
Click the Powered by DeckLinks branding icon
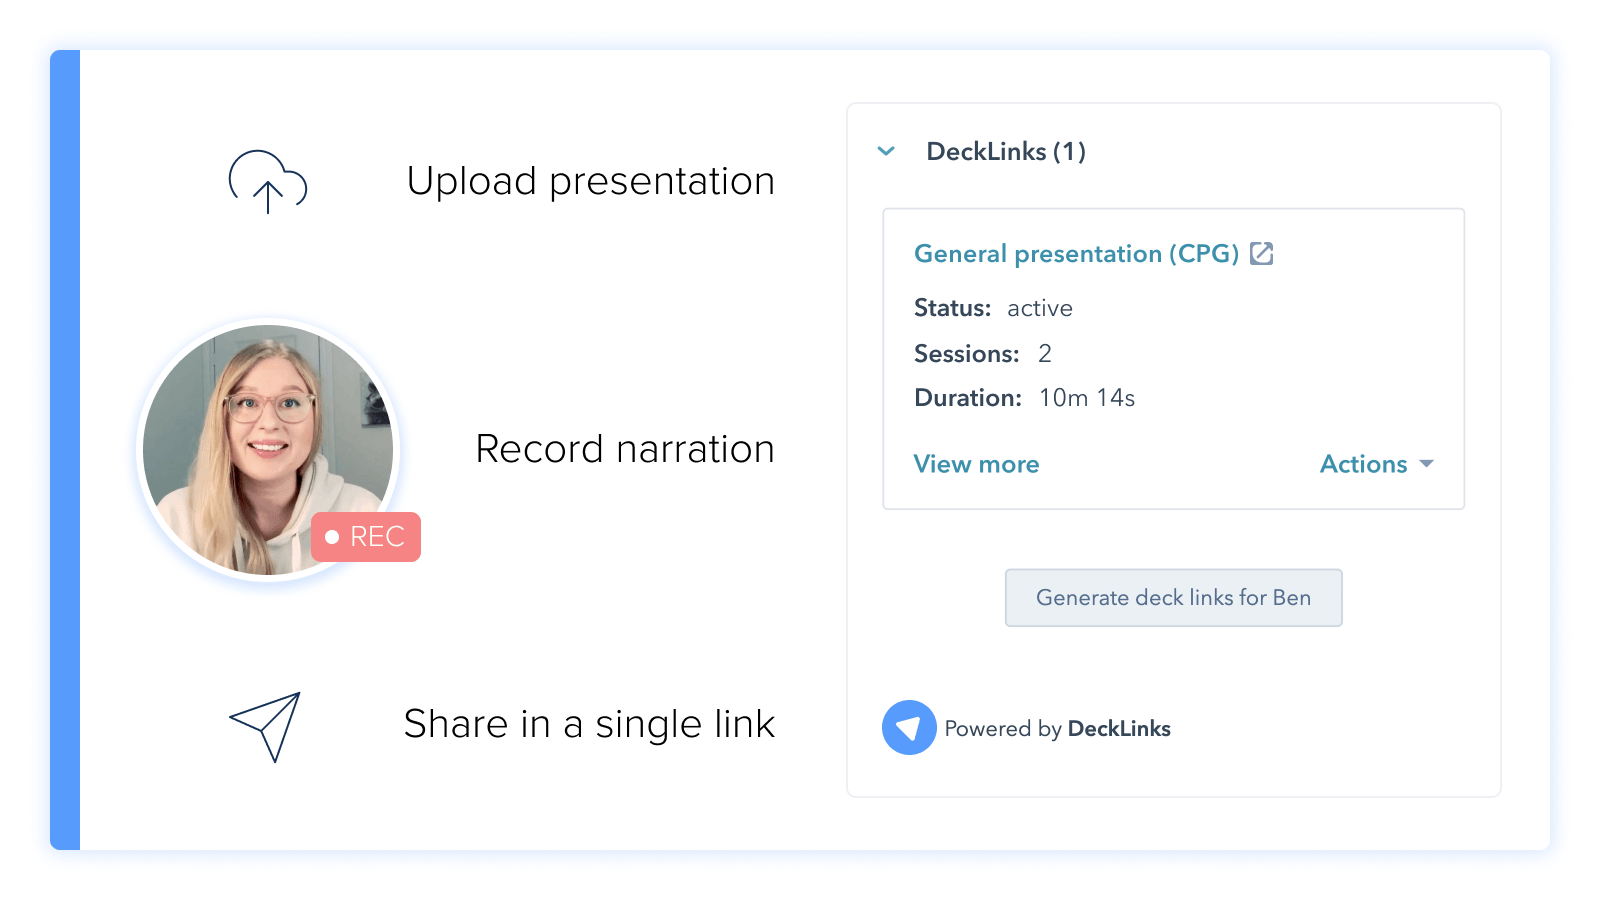point(908,727)
